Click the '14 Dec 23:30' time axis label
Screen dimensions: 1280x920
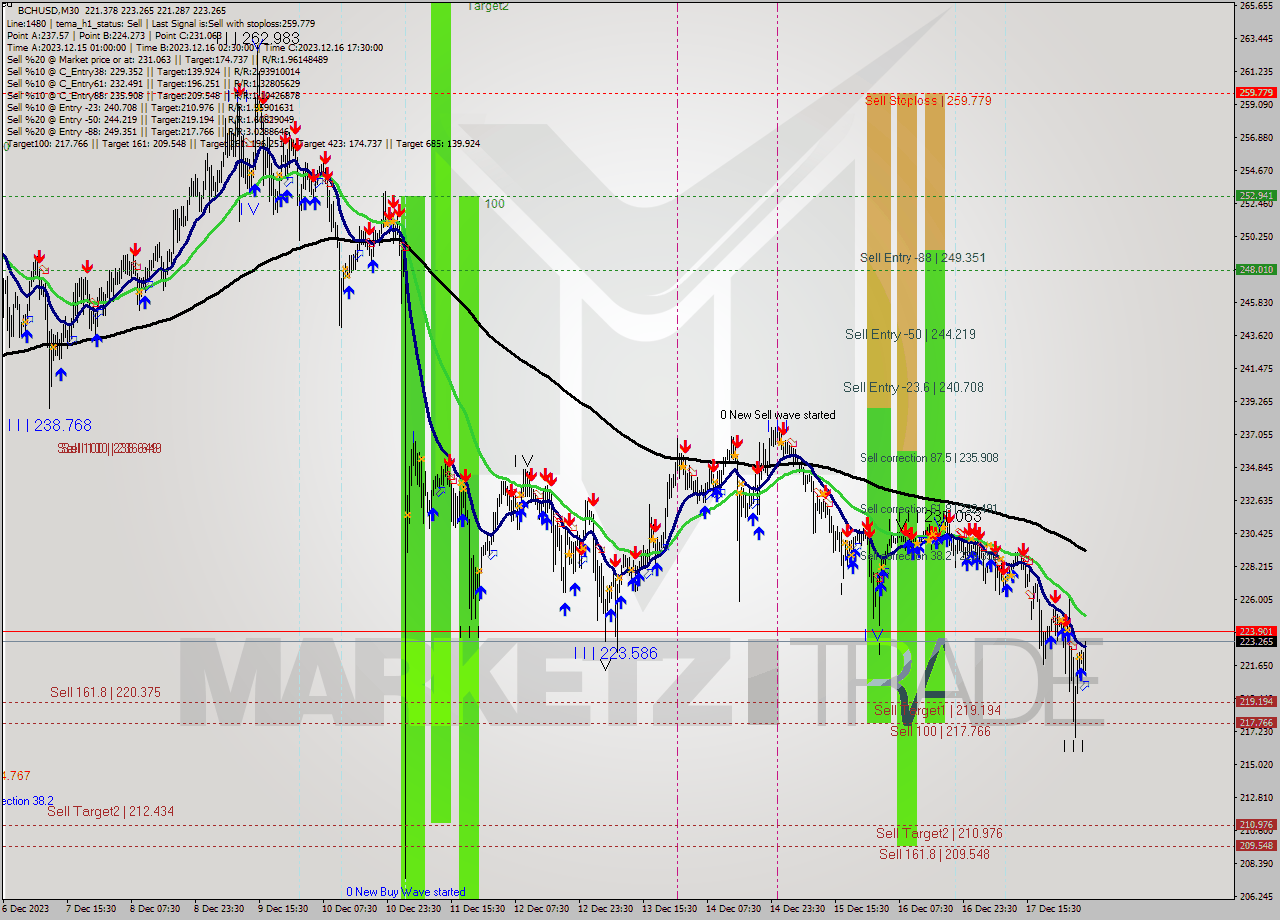[798, 909]
